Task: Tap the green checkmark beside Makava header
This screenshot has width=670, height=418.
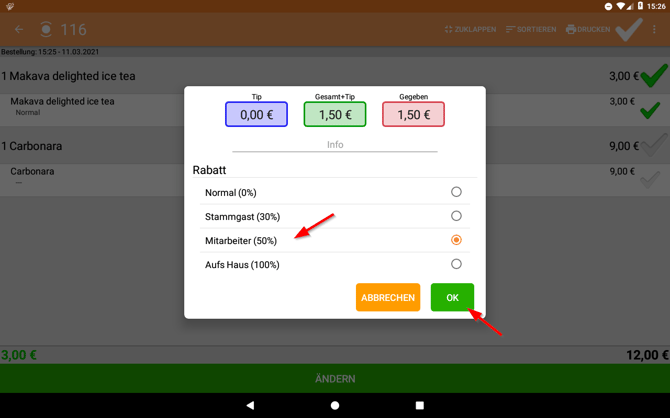Action: point(654,76)
